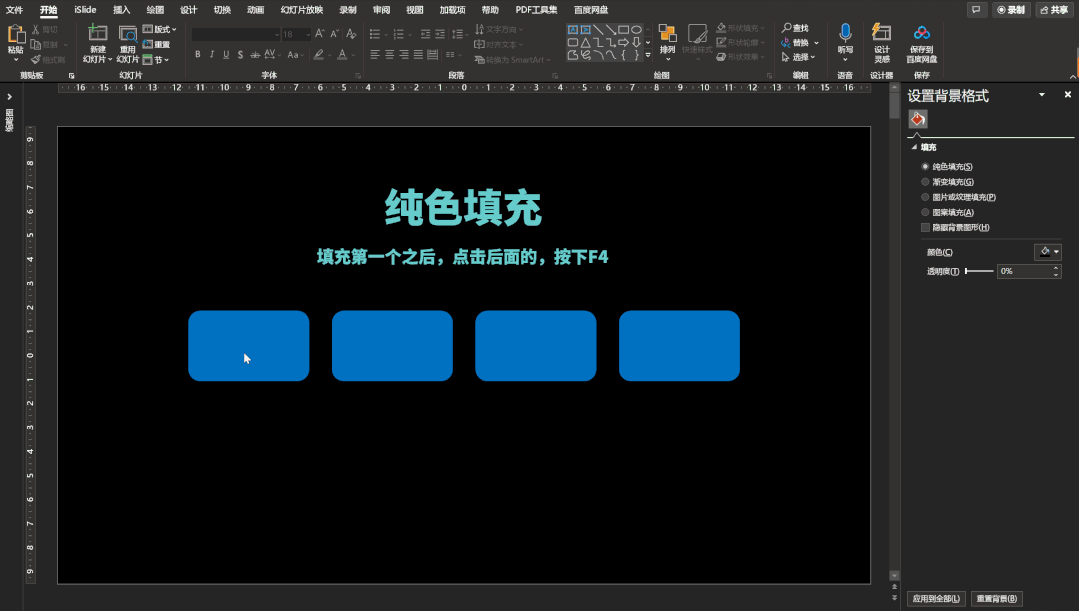Screen dimensions: 1079x611
Task: Open the 颜色 fill color dropdown
Action: click(1047, 252)
